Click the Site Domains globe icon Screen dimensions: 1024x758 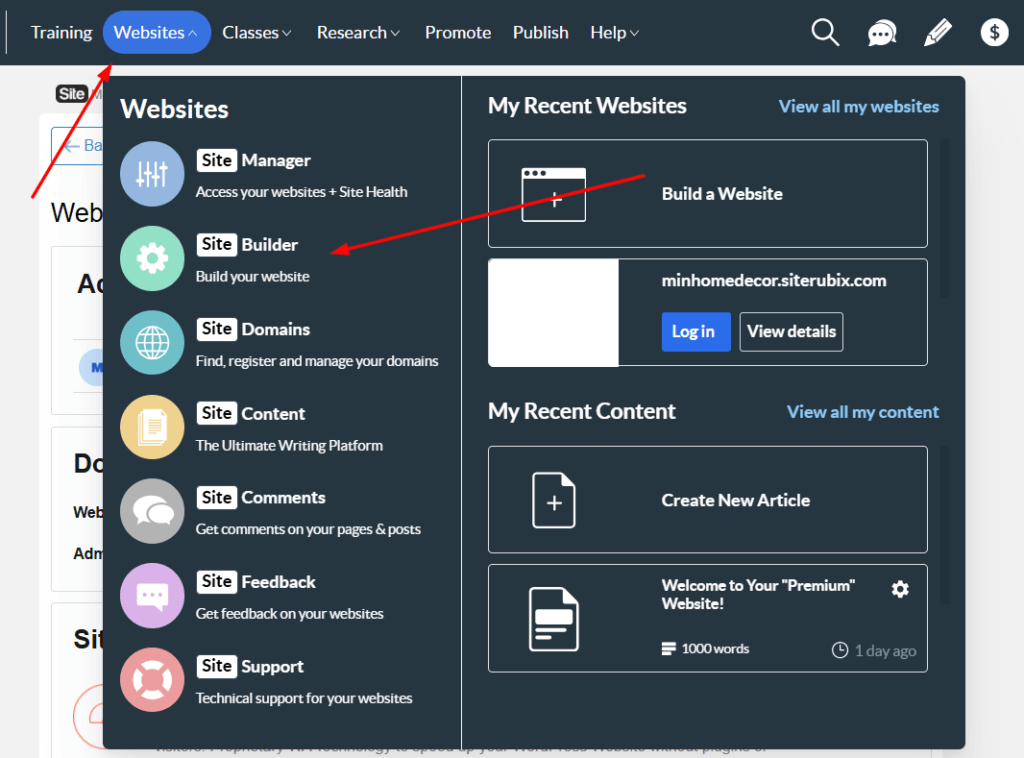tap(152, 343)
